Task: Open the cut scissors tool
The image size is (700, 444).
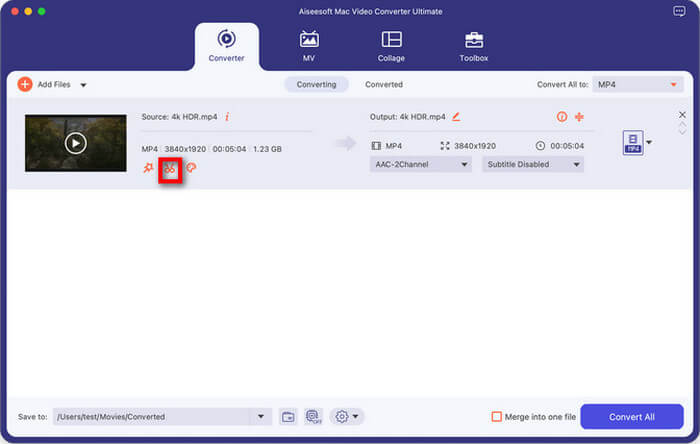Action: [x=170, y=169]
